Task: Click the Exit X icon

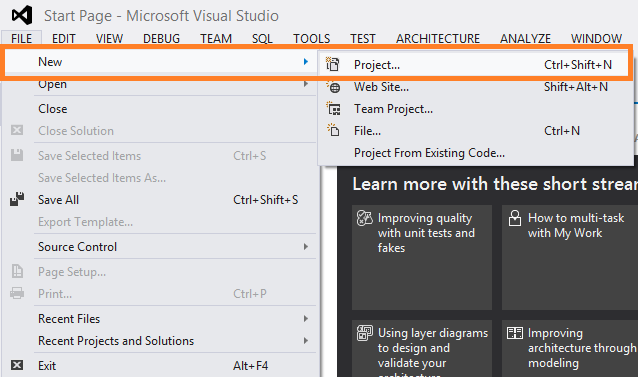Action: (17, 365)
